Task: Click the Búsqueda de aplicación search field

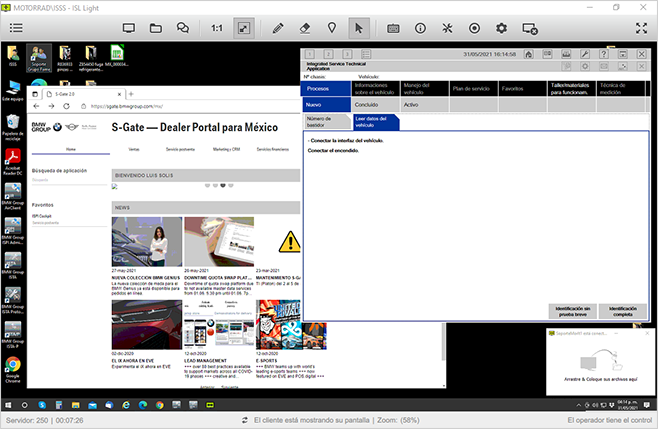Action: tap(68, 180)
